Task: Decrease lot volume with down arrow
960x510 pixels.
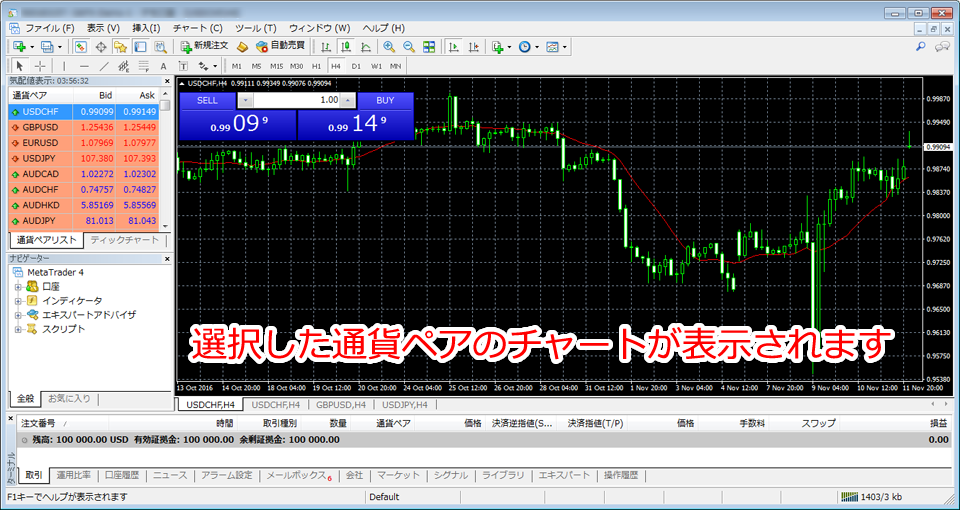Action: [x=245, y=100]
